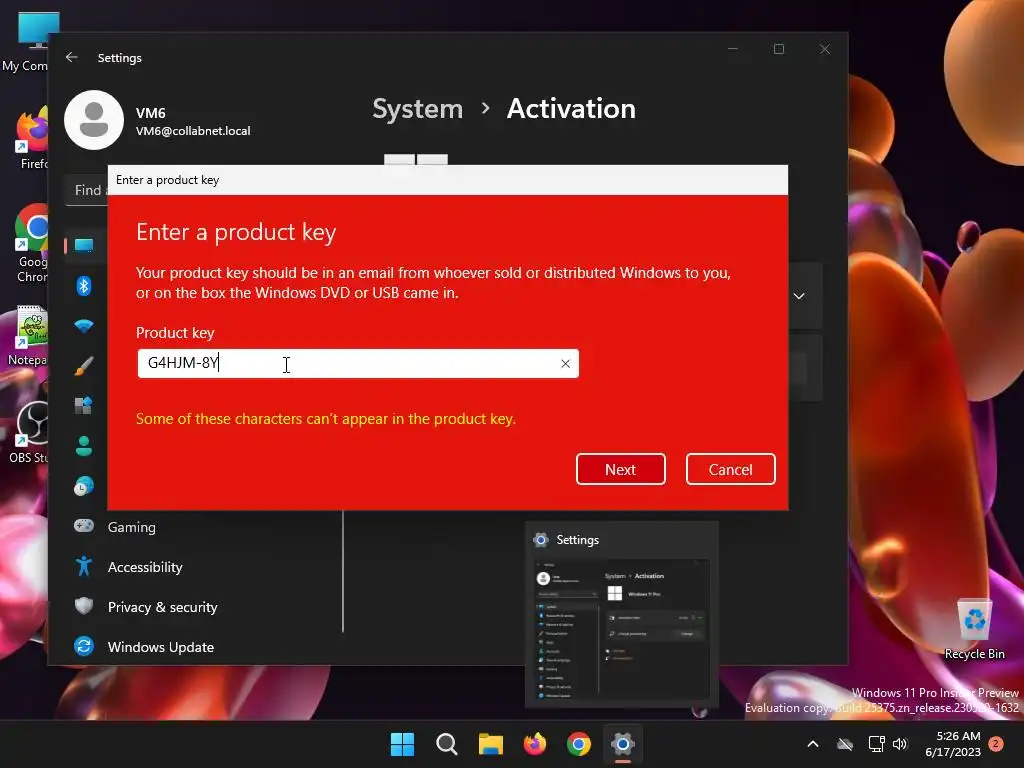Screen dimensions: 1024x768
Task: Click the System breadcrumb link
Action: tap(417, 108)
